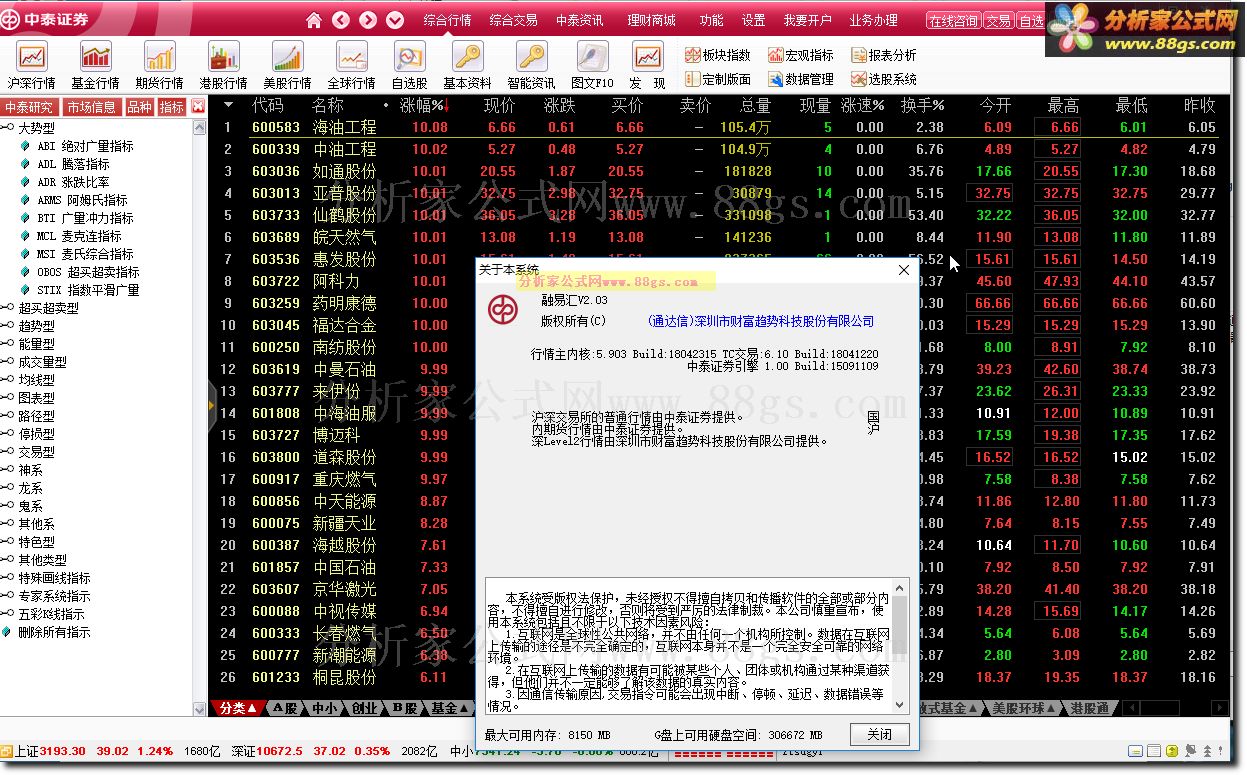Open 理财商城 menu
This screenshot has height=775, width=1247.
point(651,20)
